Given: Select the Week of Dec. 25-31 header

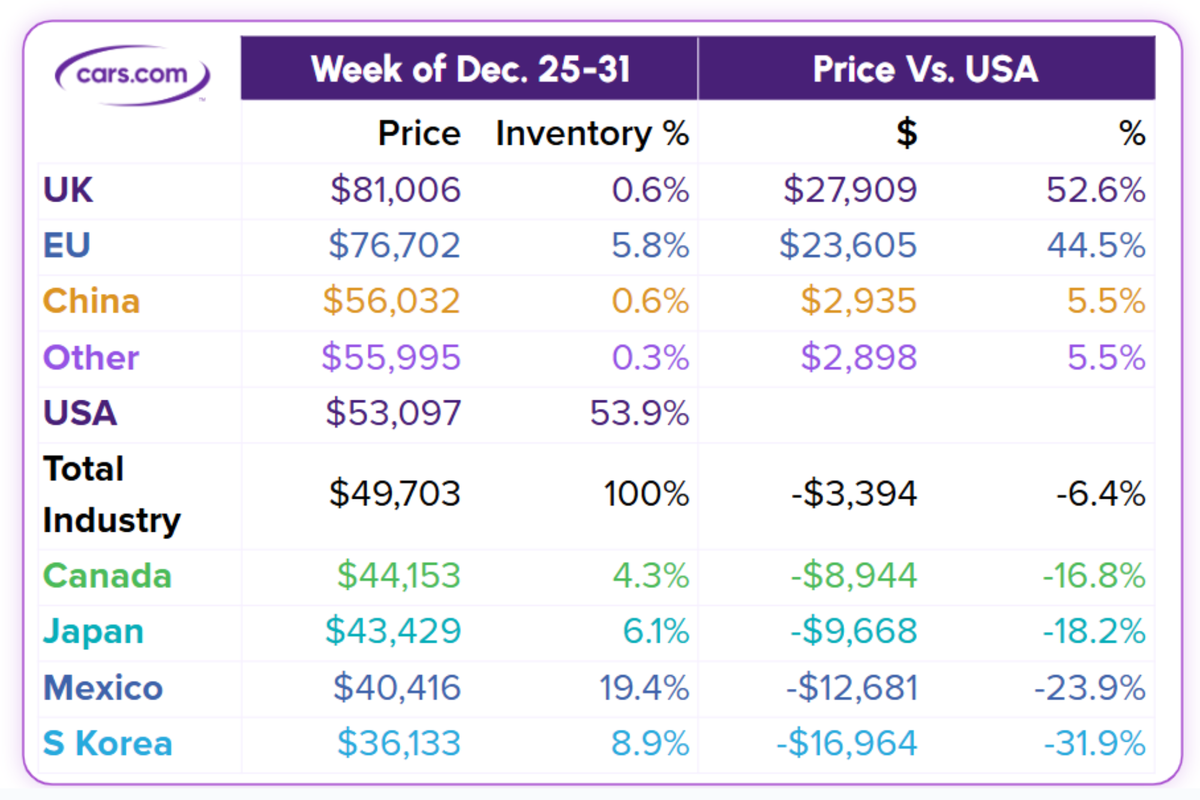Looking at the screenshot, I should pyautogui.click(x=470, y=69).
